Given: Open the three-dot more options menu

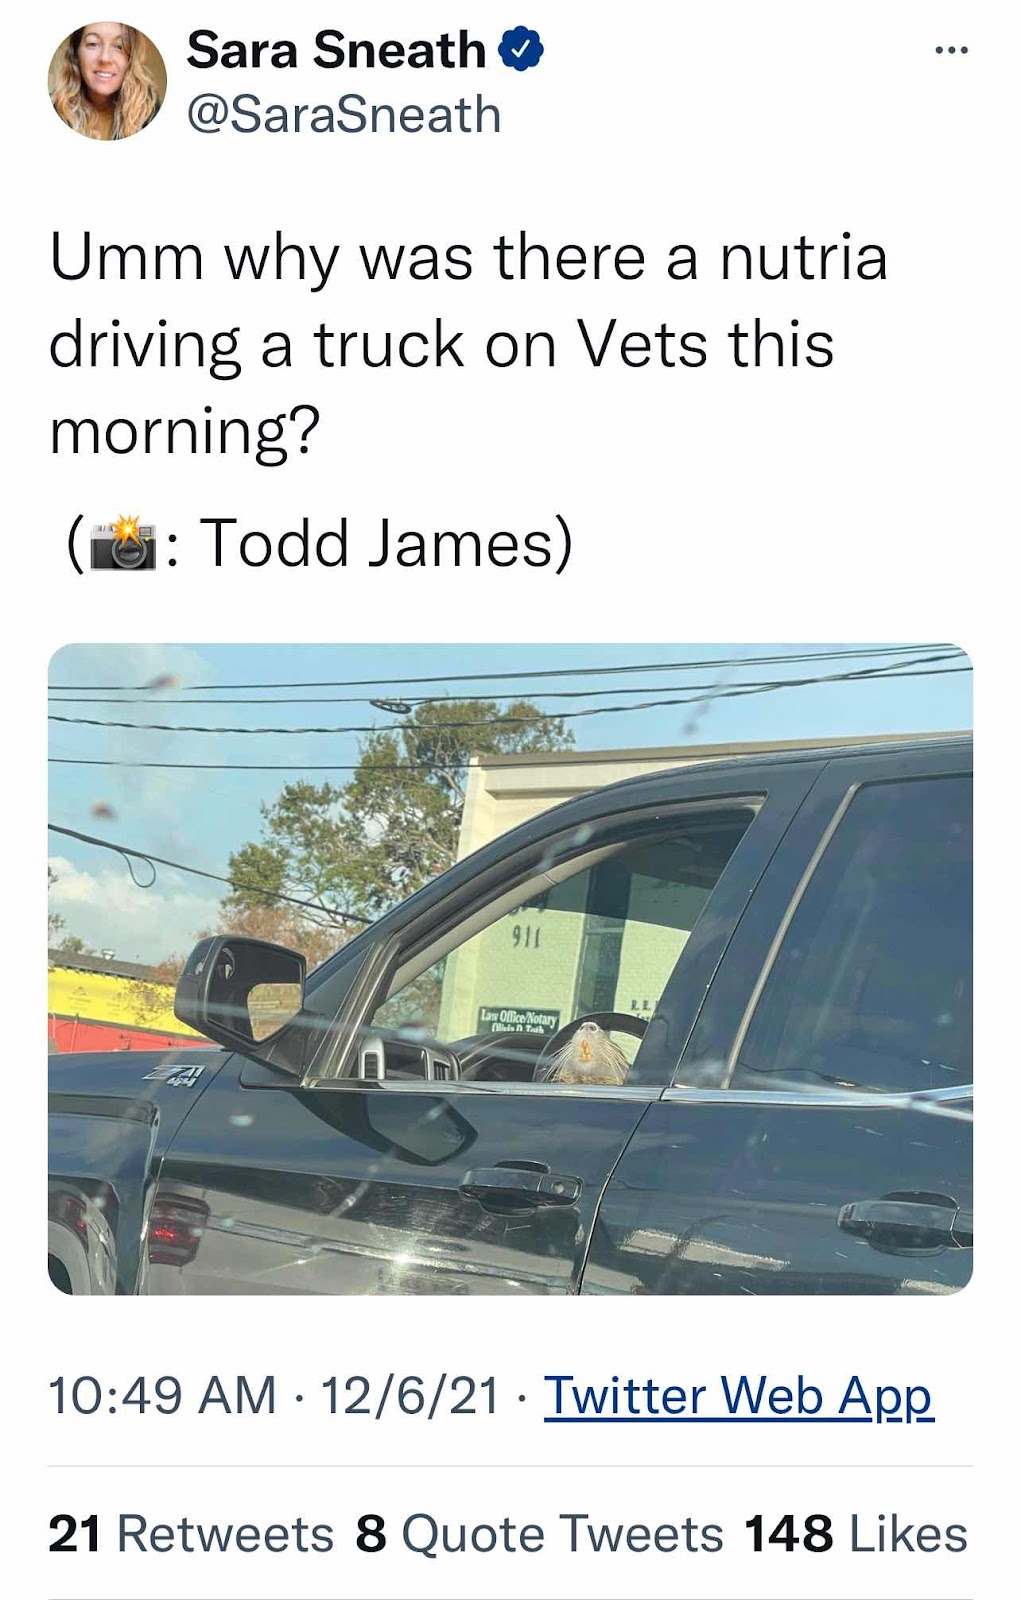Looking at the screenshot, I should click(951, 50).
